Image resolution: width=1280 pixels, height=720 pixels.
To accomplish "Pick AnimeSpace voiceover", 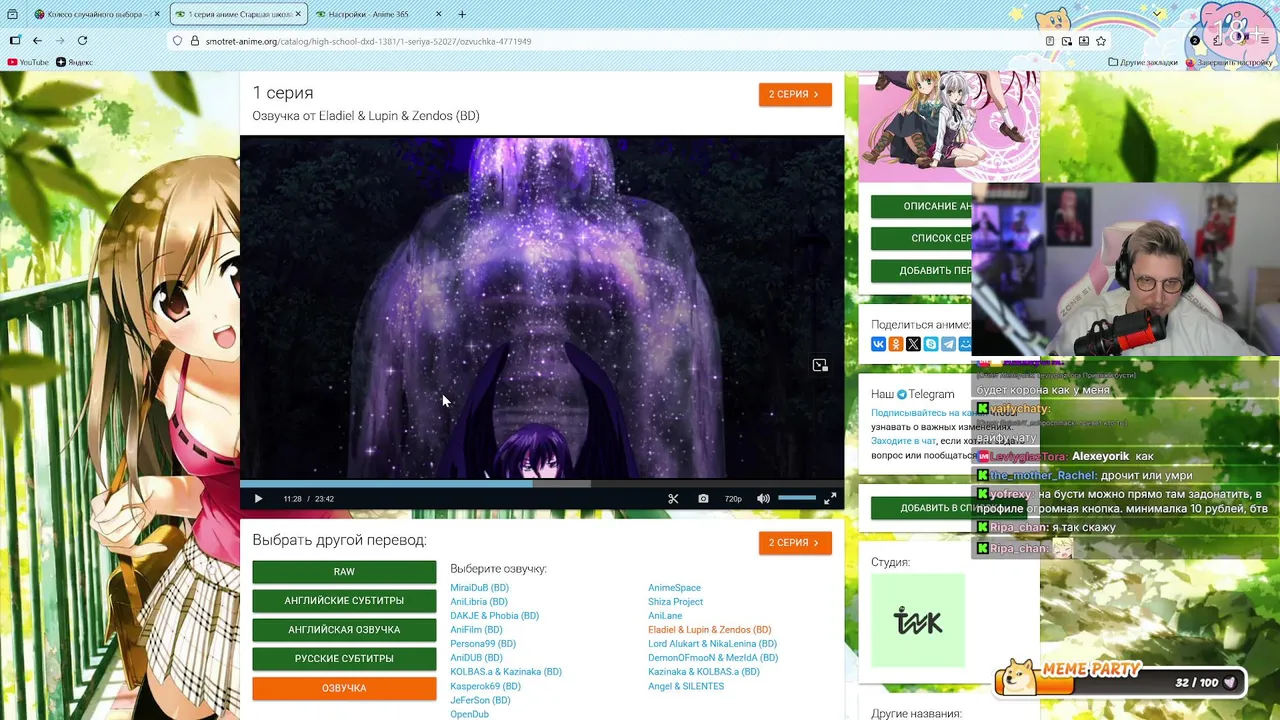I will pyautogui.click(x=674, y=588).
